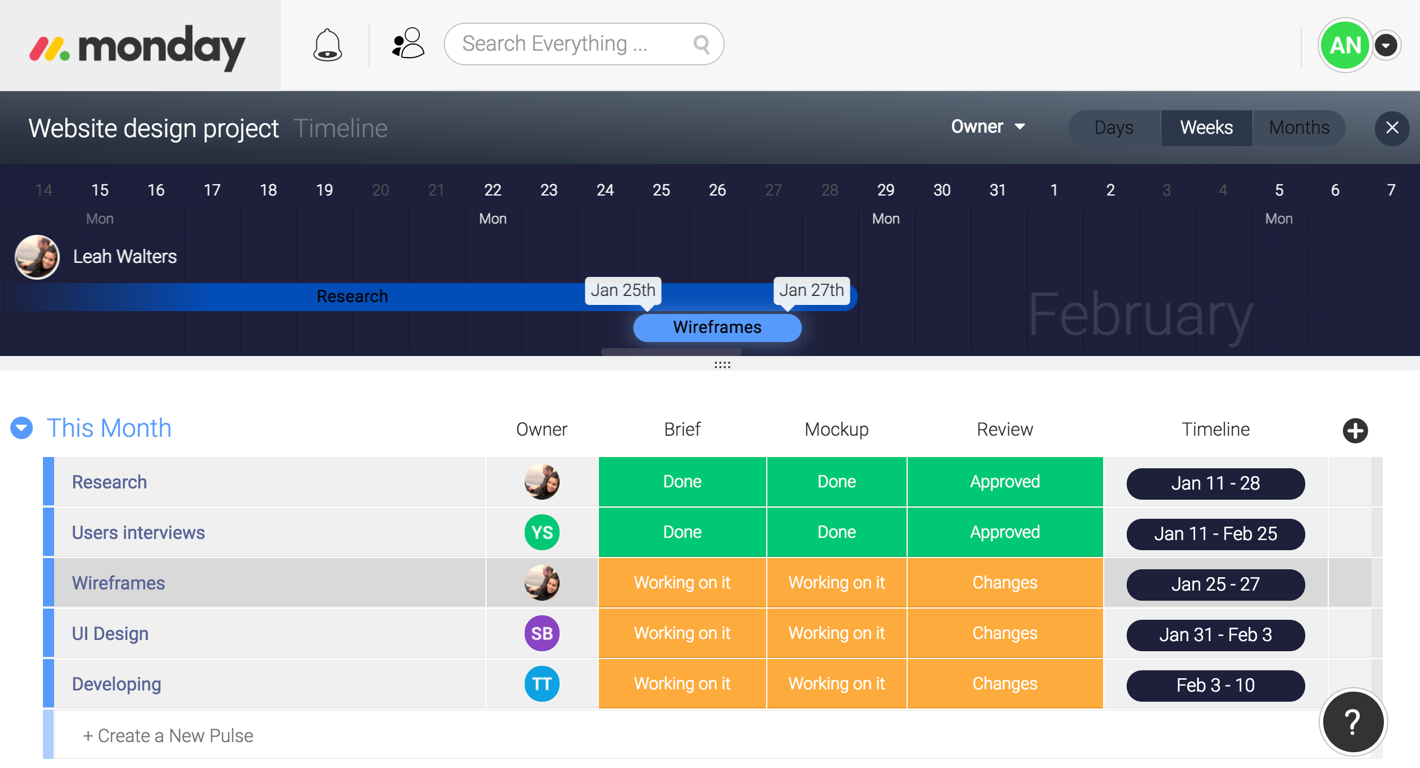1420x768 pixels.
Task: Open the notifications bell
Action: click(327, 45)
